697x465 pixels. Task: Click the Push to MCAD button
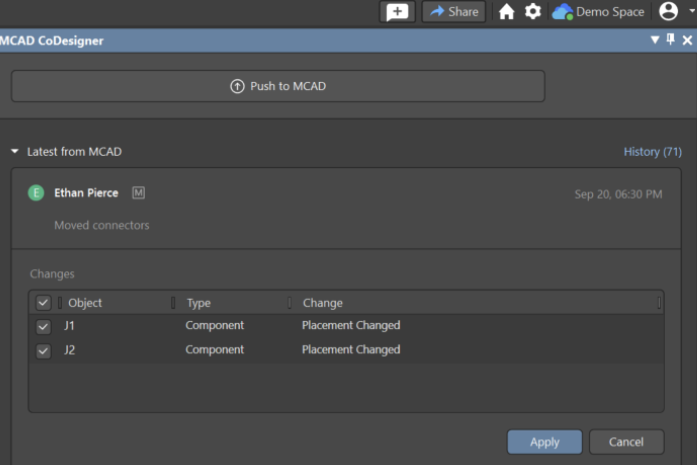coord(278,86)
